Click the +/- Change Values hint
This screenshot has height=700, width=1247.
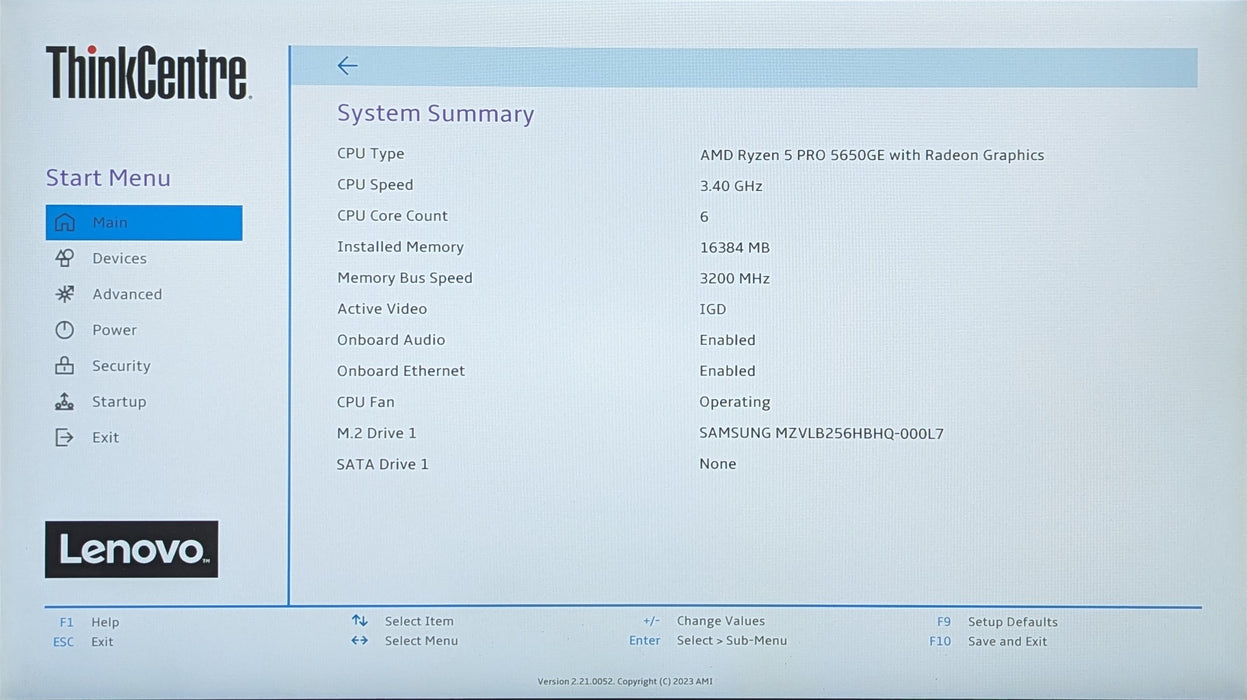704,621
